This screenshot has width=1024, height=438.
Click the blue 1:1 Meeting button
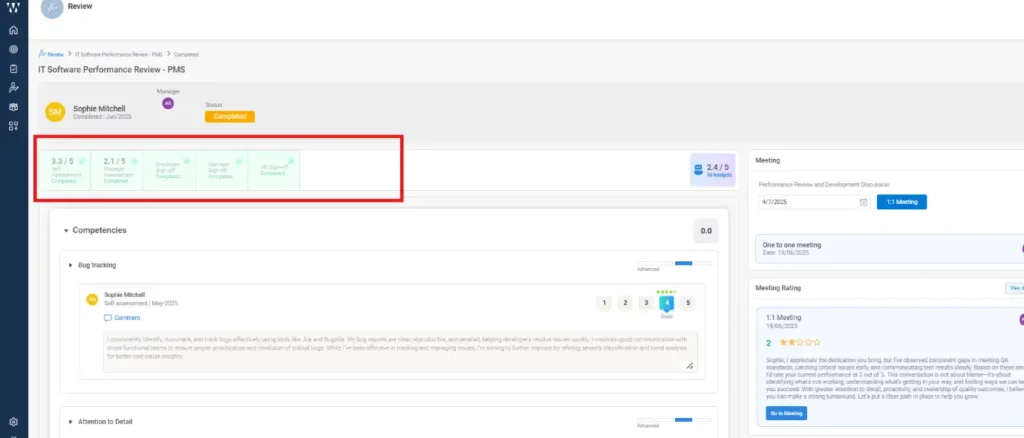point(901,202)
